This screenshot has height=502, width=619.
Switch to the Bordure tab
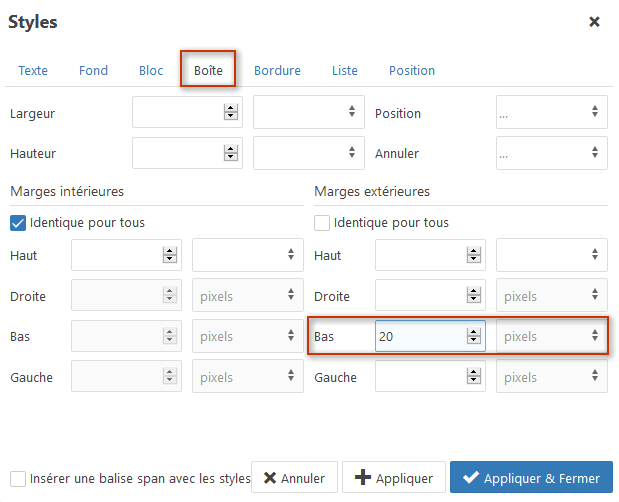pos(278,71)
